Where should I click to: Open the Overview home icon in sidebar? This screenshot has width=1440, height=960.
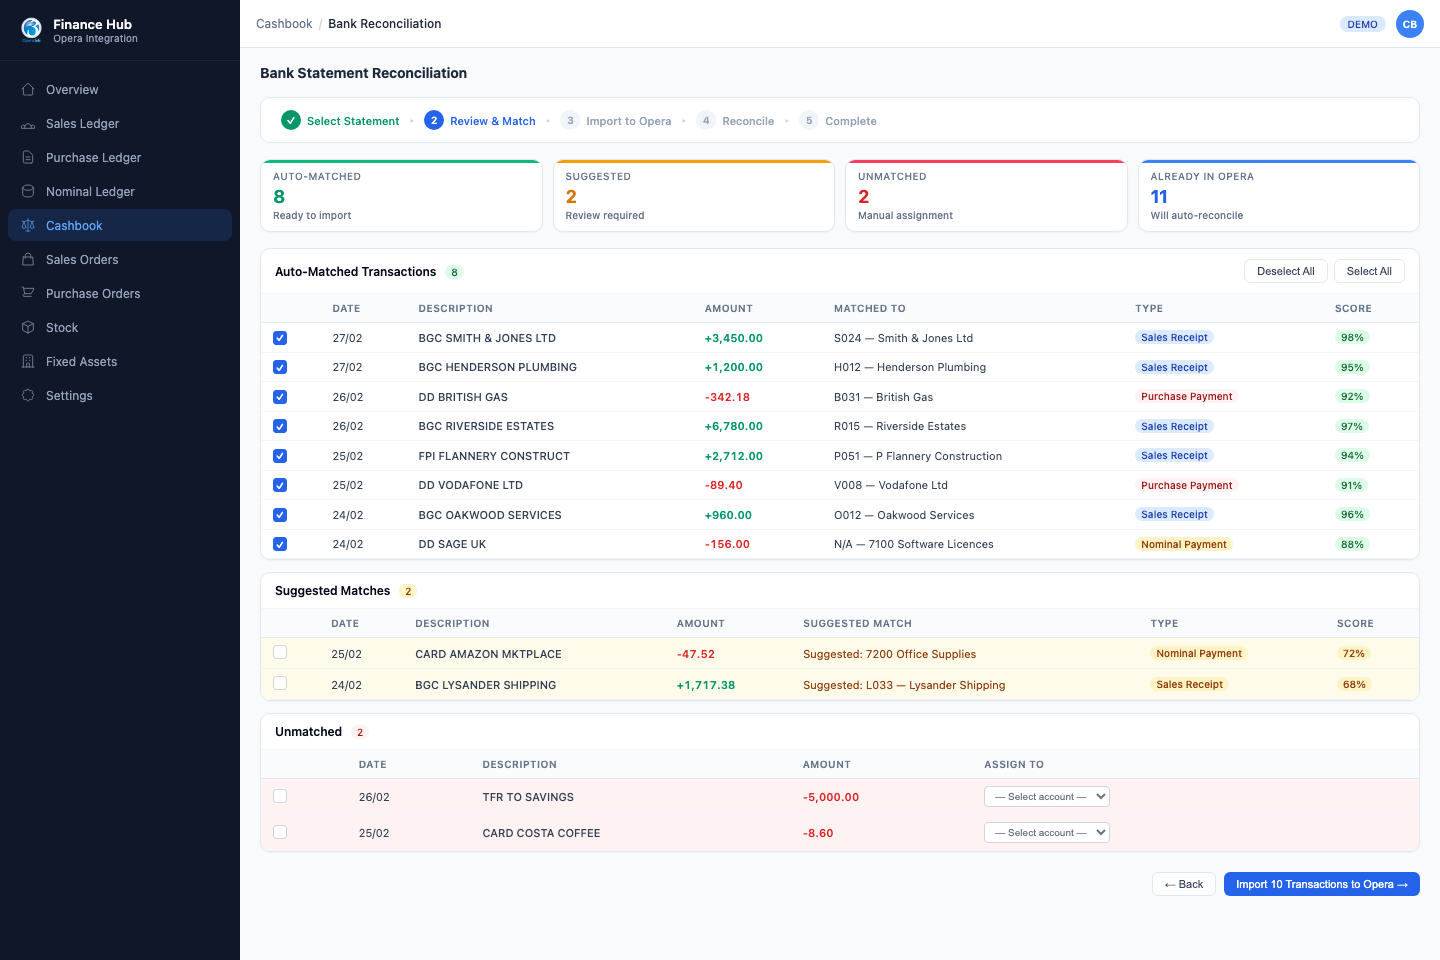click(x=28, y=90)
